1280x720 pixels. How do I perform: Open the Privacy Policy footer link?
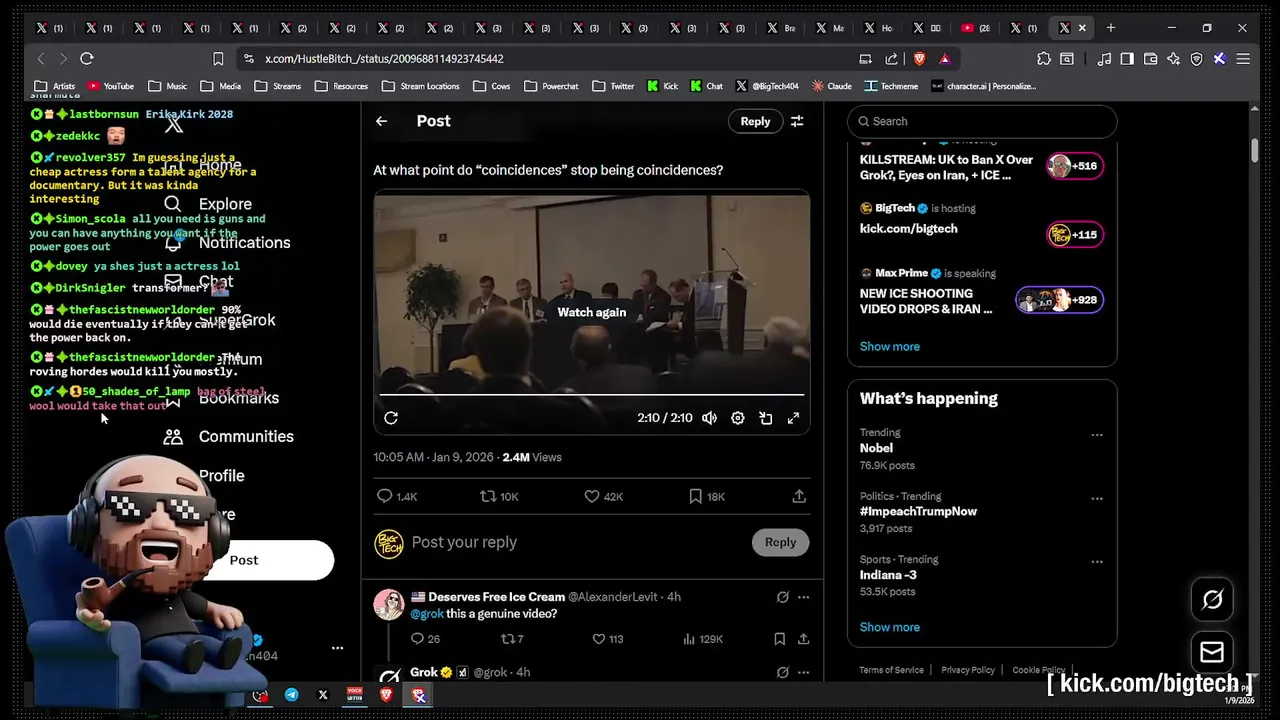click(967, 670)
